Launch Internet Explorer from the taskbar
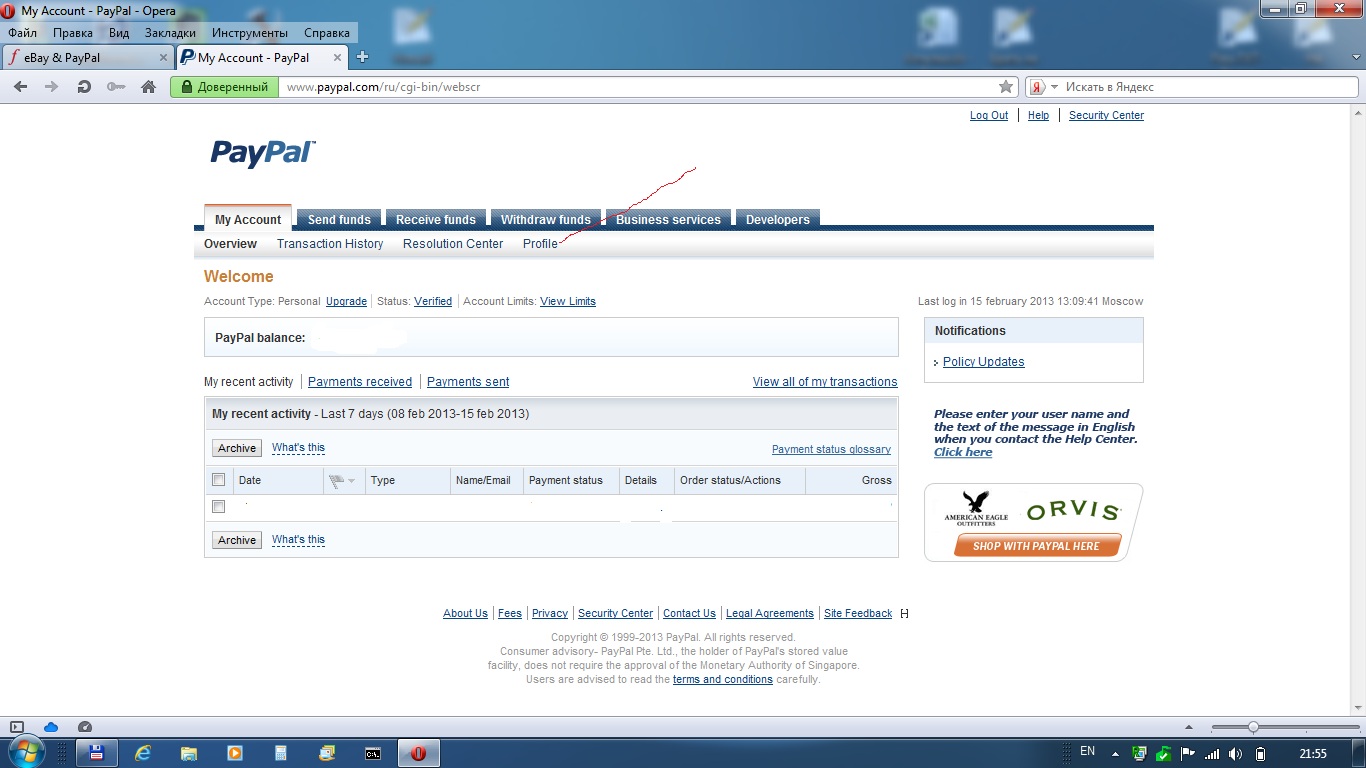Viewport: 1366px width, 768px height. tap(144, 753)
